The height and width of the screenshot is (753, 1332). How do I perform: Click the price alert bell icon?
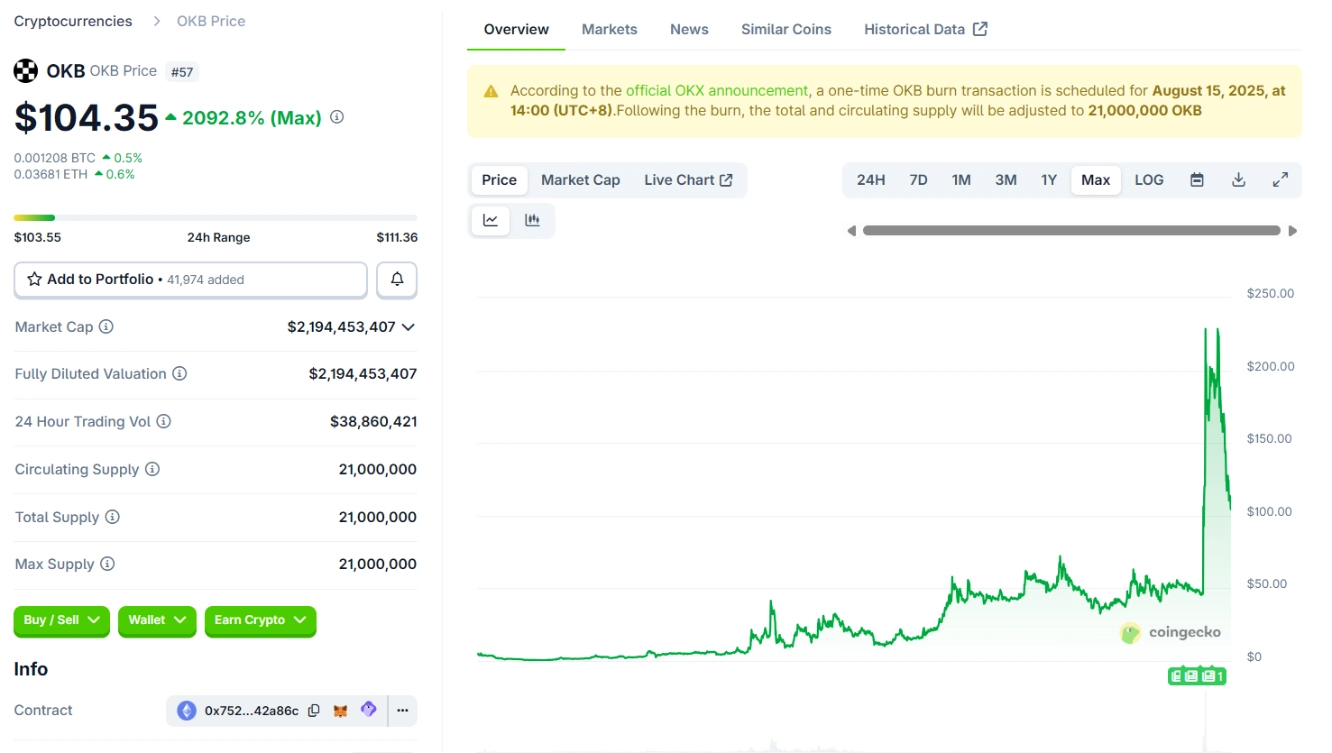coord(397,280)
